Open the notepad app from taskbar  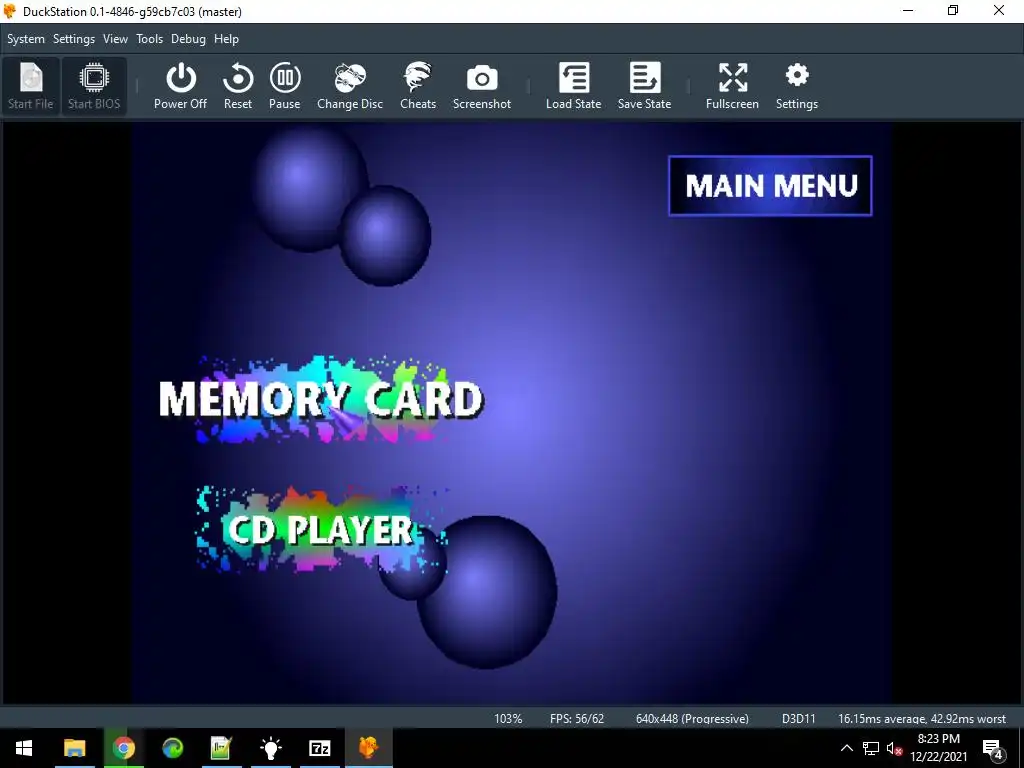click(221, 748)
